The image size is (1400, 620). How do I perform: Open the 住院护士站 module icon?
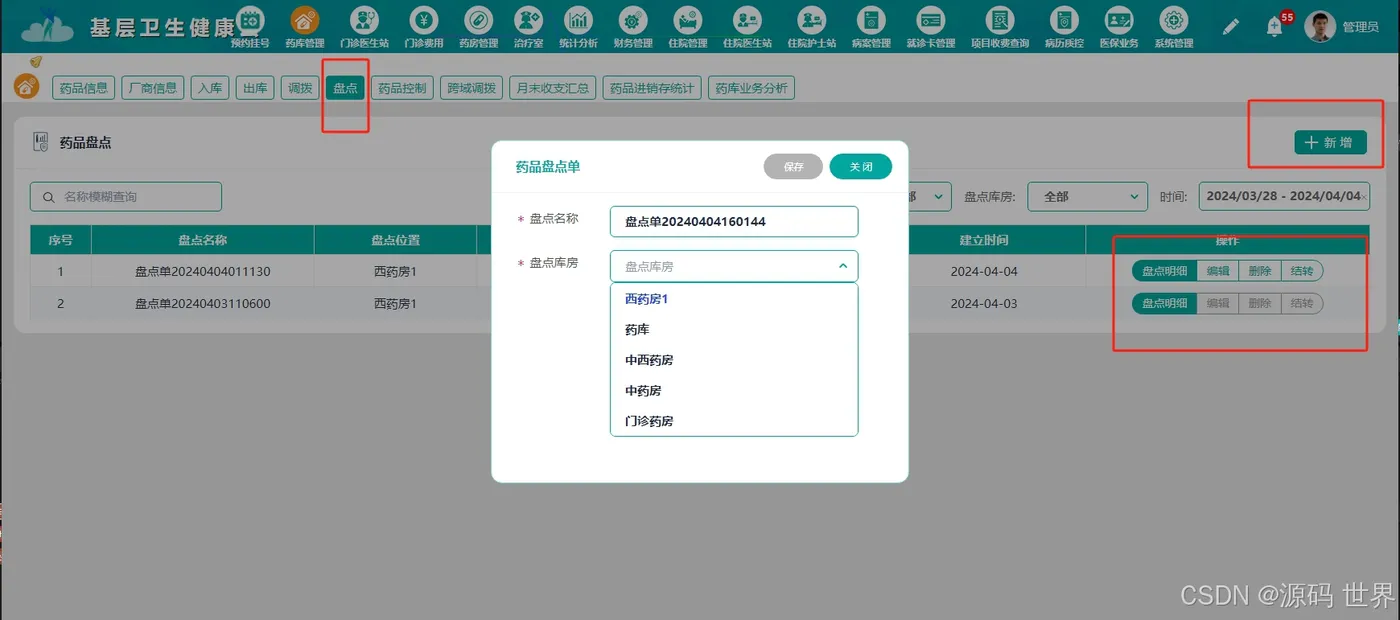point(812,20)
